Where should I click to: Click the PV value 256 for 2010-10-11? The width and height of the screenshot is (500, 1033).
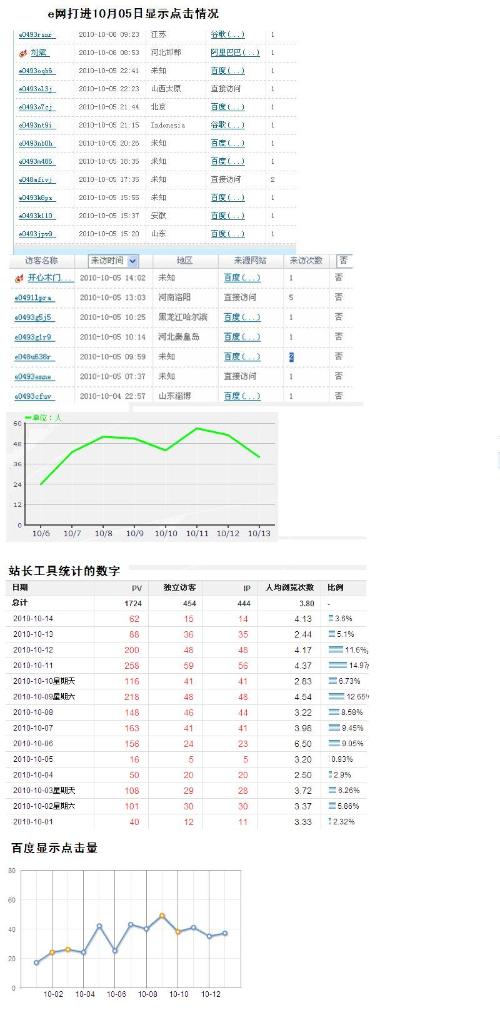pos(132,665)
